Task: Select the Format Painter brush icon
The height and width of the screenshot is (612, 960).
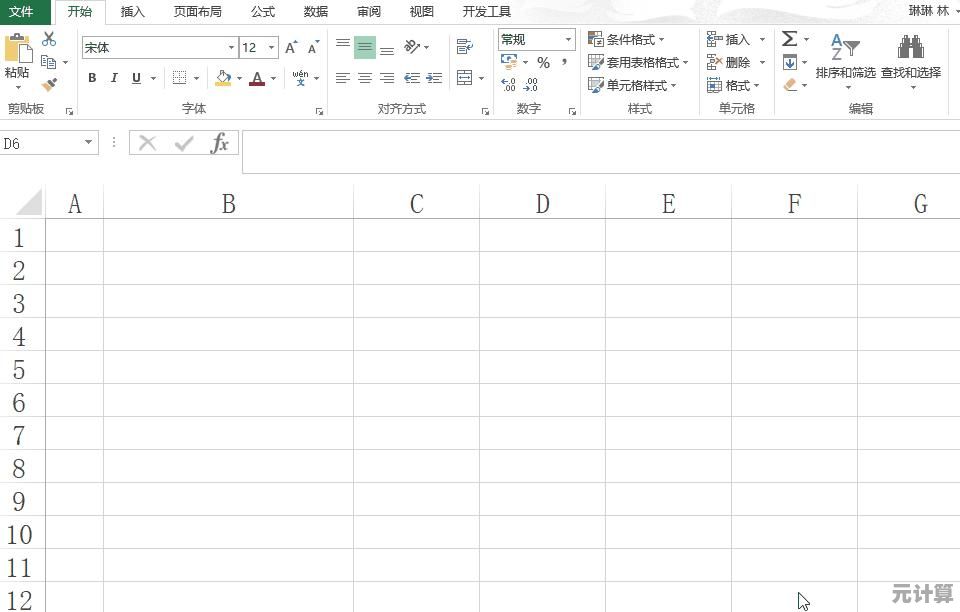Action: coord(49,85)
